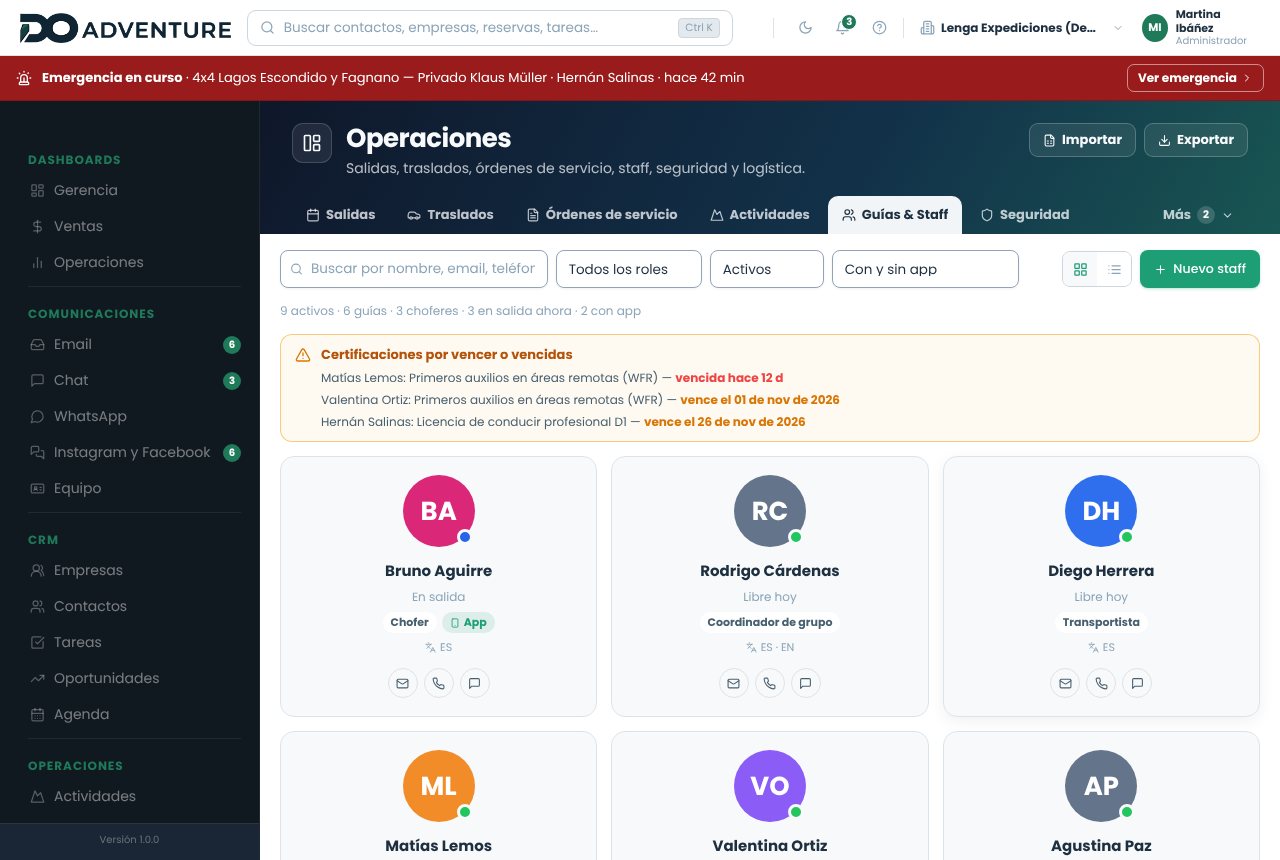Image resolution: width=1280 pixels, height=860 pixels.
Task: Email Rodrigo Cárdenas via envelope icon
Action: (x=734, y=684)
